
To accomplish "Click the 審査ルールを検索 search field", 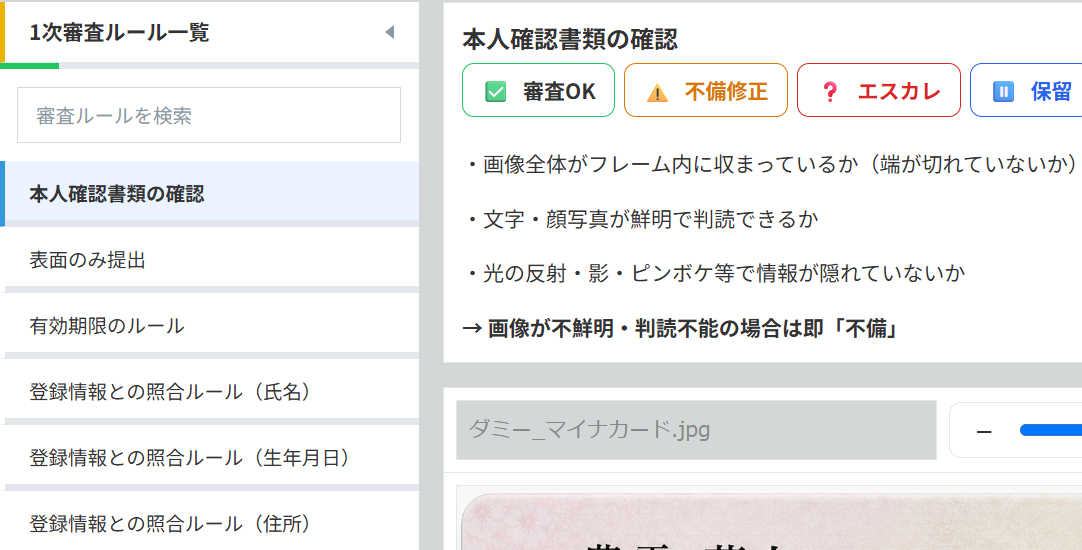I will click(208, 115).
